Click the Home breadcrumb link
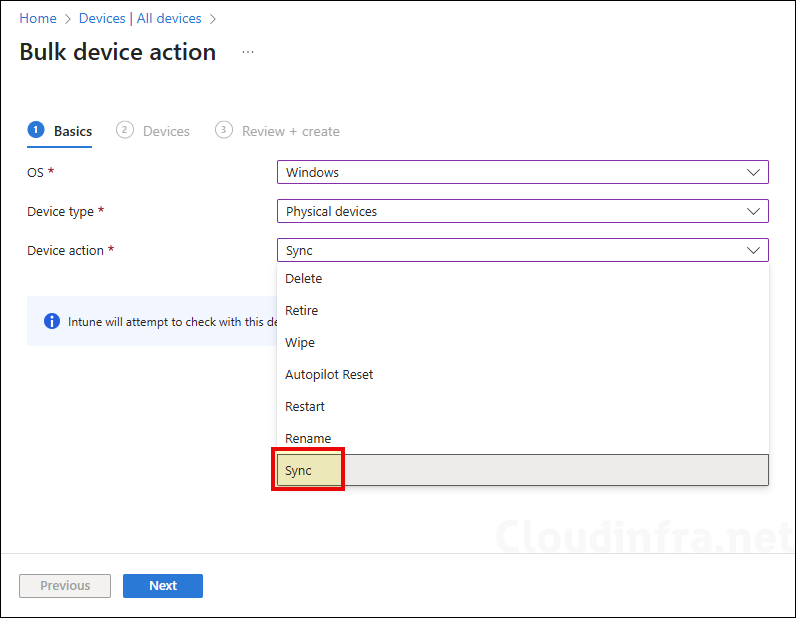 click(38, 18)
